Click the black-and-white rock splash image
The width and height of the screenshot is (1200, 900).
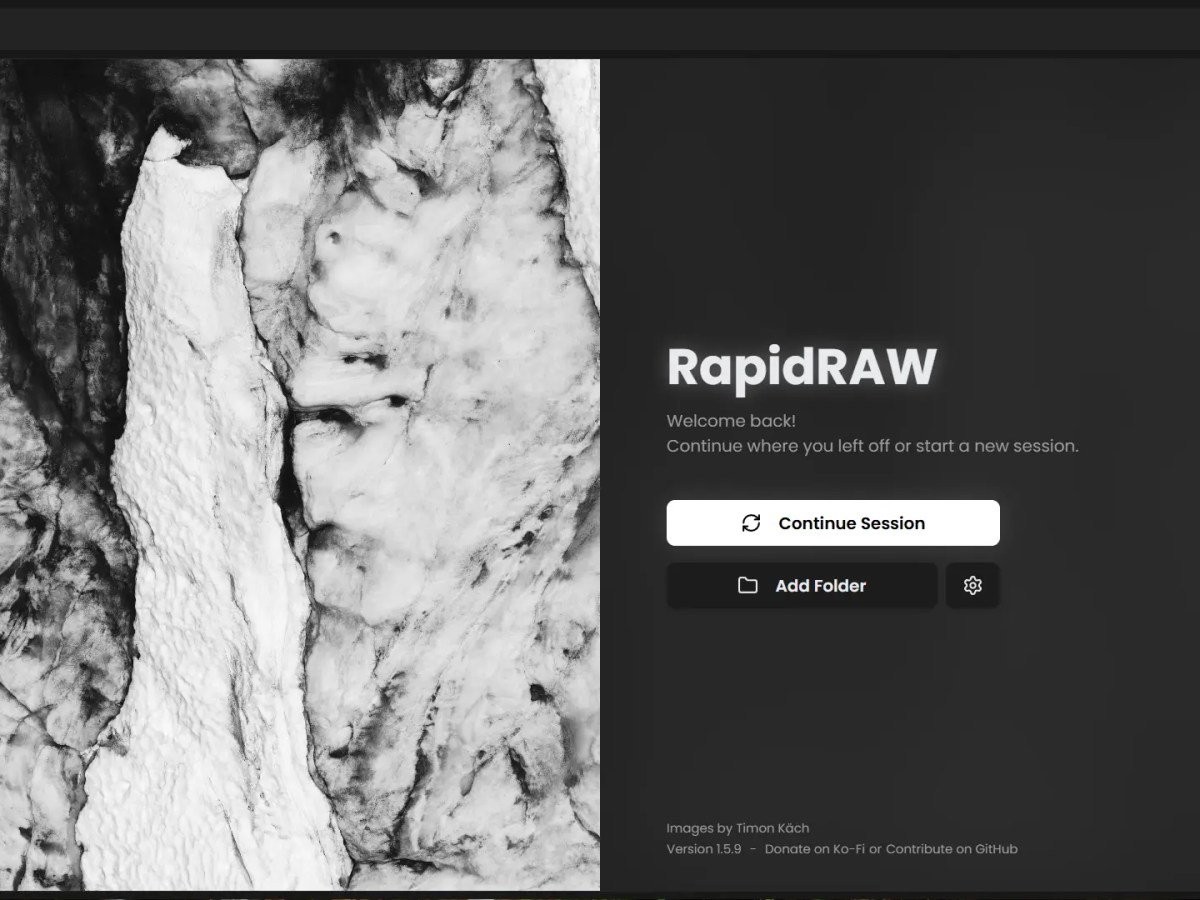pyautogui.click(x=300, y=474)
